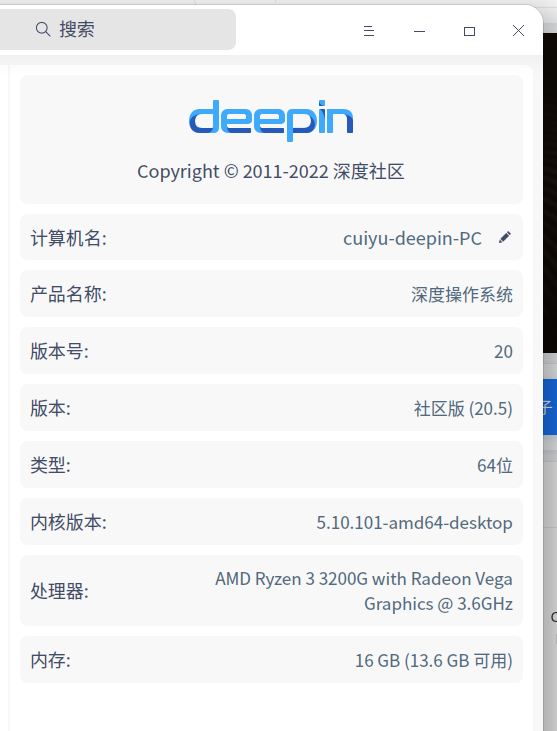This screenshot has width=557, height=731.
Task: Click the copyright text 2011-2022 深度社区
Action: click(x=271, y=172)
